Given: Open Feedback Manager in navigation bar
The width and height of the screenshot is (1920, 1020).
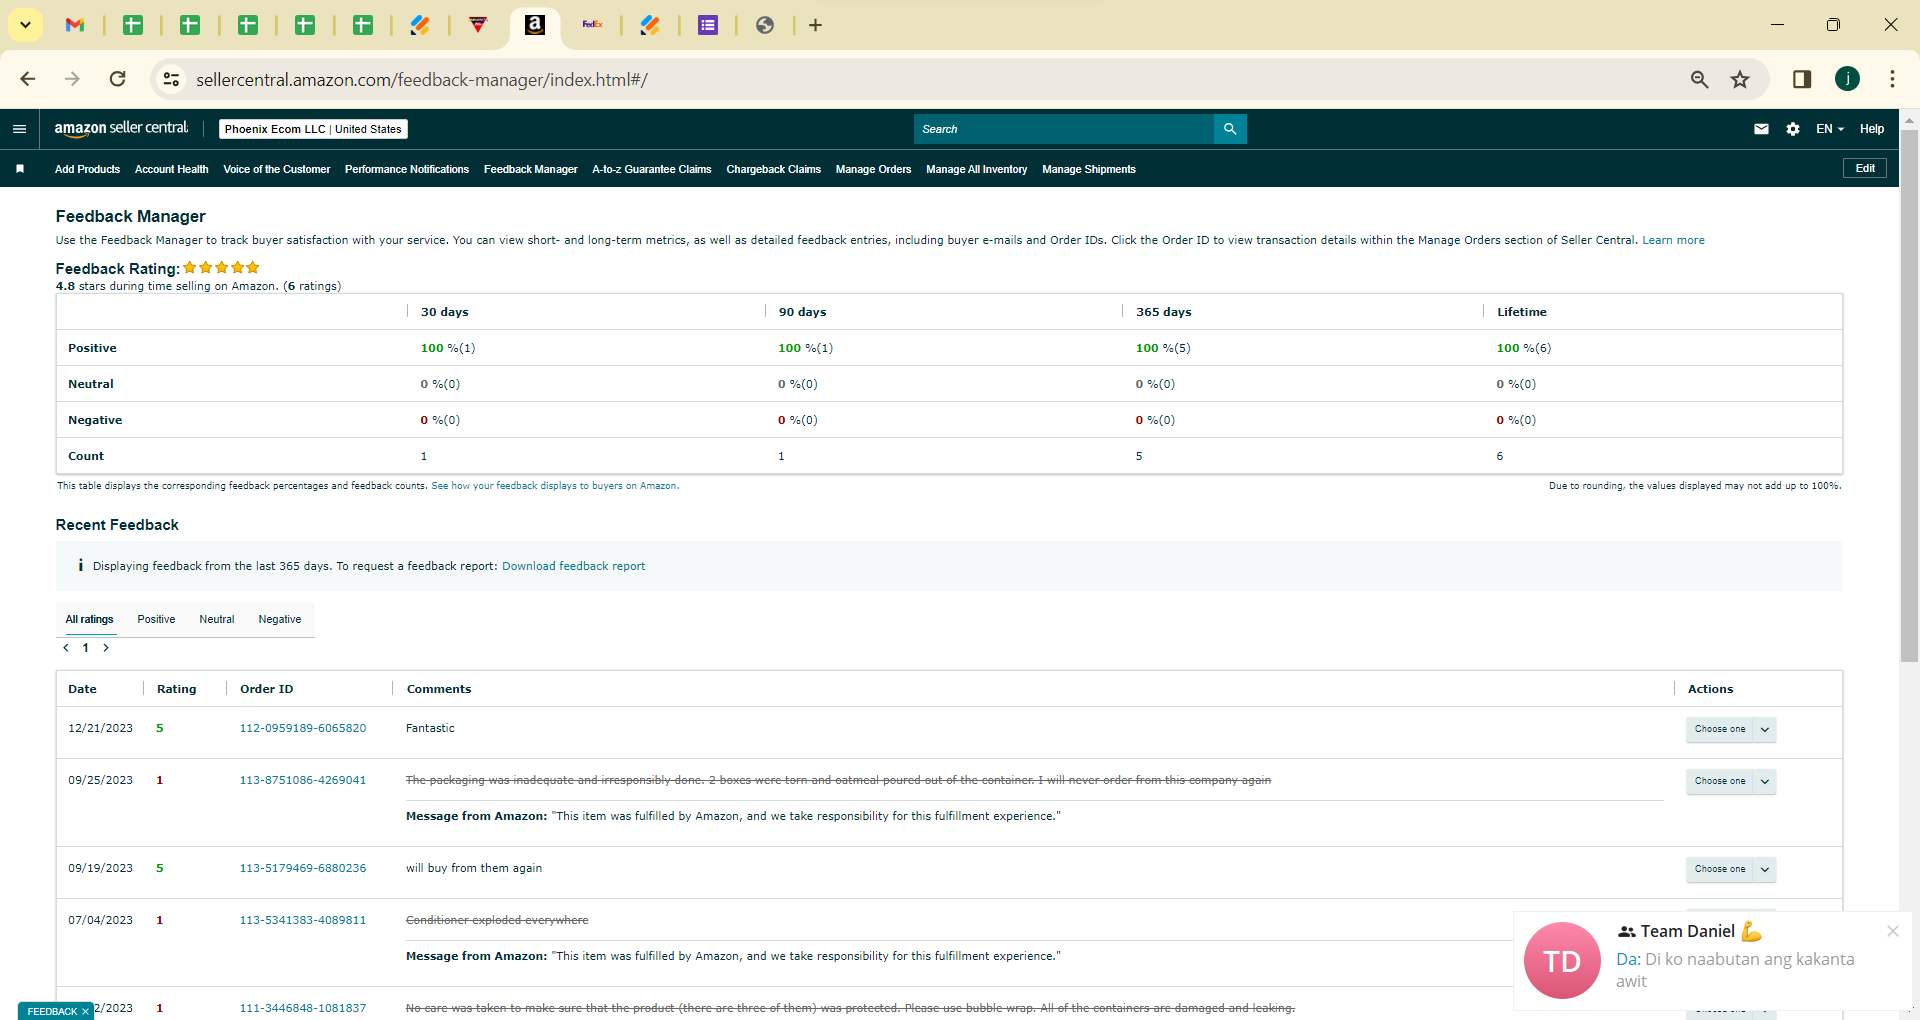Looking at the screenshot, I should click(x=531, y=170).
